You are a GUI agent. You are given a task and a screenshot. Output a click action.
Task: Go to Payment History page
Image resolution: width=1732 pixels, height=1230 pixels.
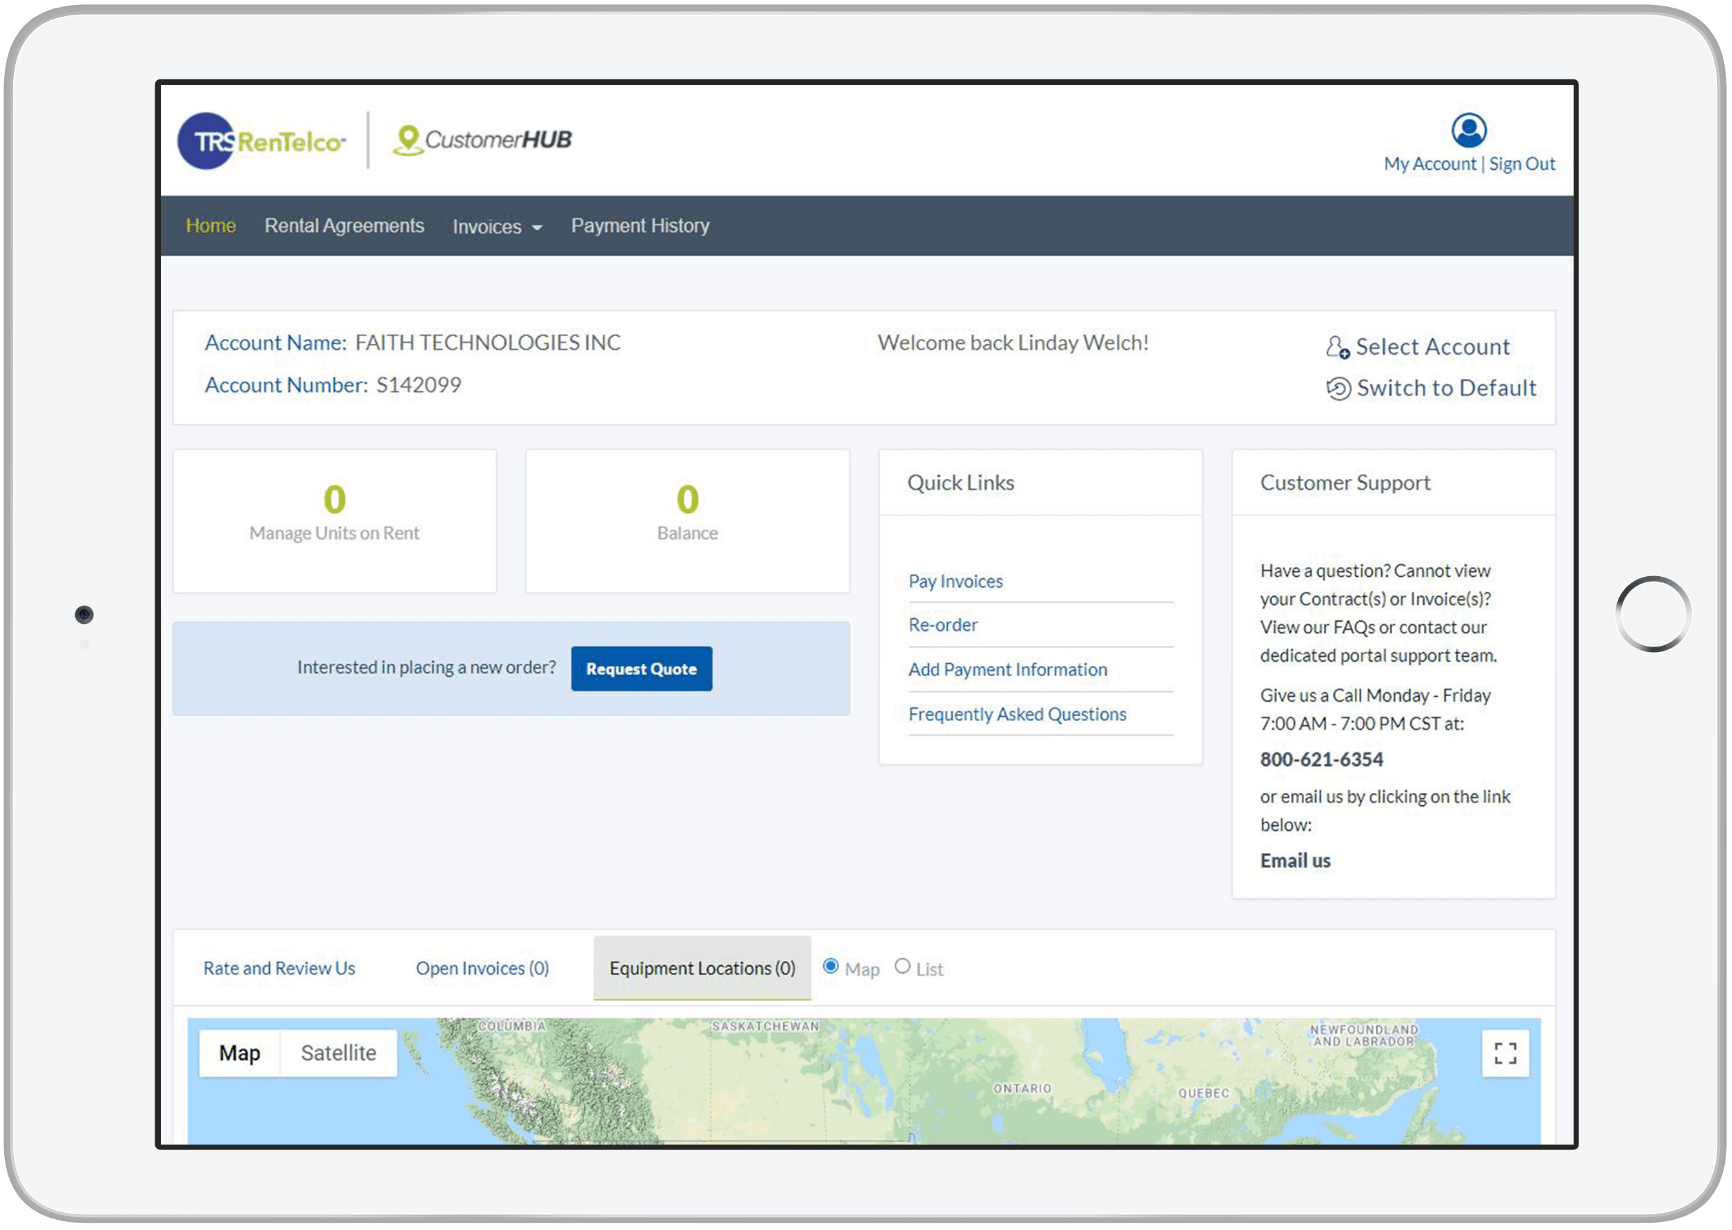640,226
